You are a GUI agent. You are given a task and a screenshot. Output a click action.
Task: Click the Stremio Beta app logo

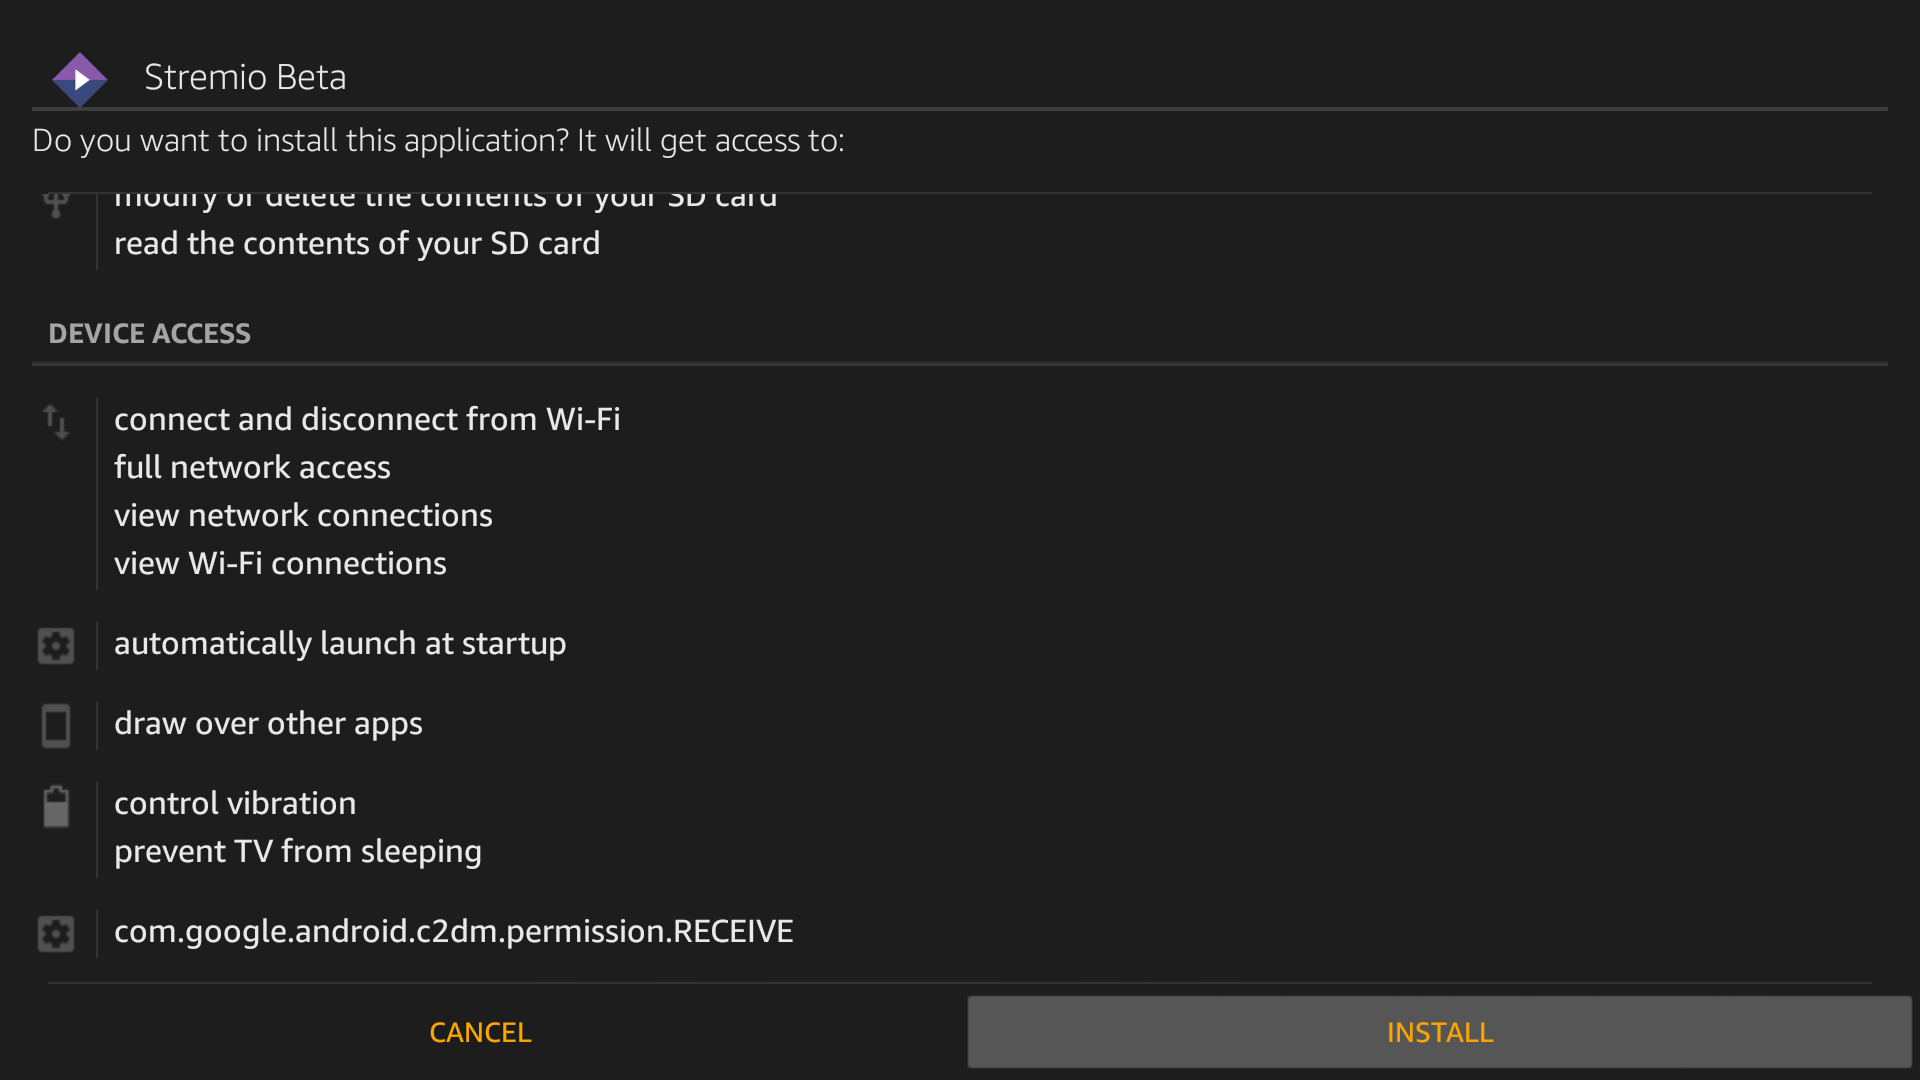click(80, 79)
